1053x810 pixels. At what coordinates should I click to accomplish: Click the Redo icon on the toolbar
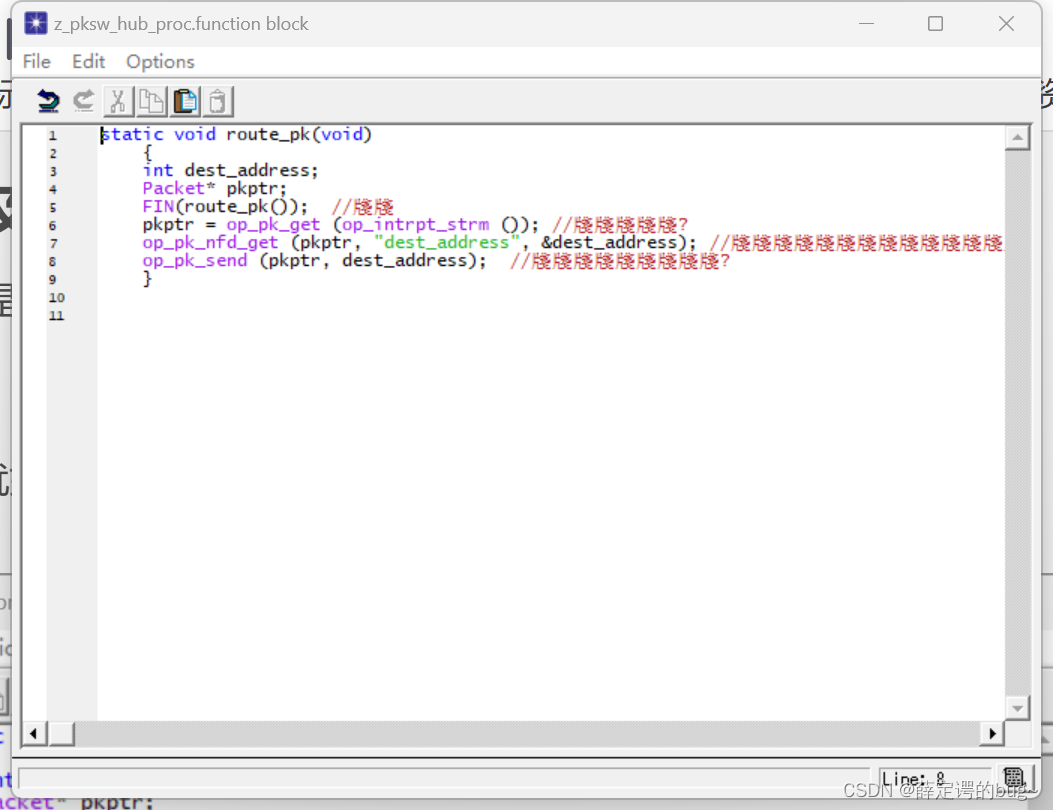[x=83, y=100]
